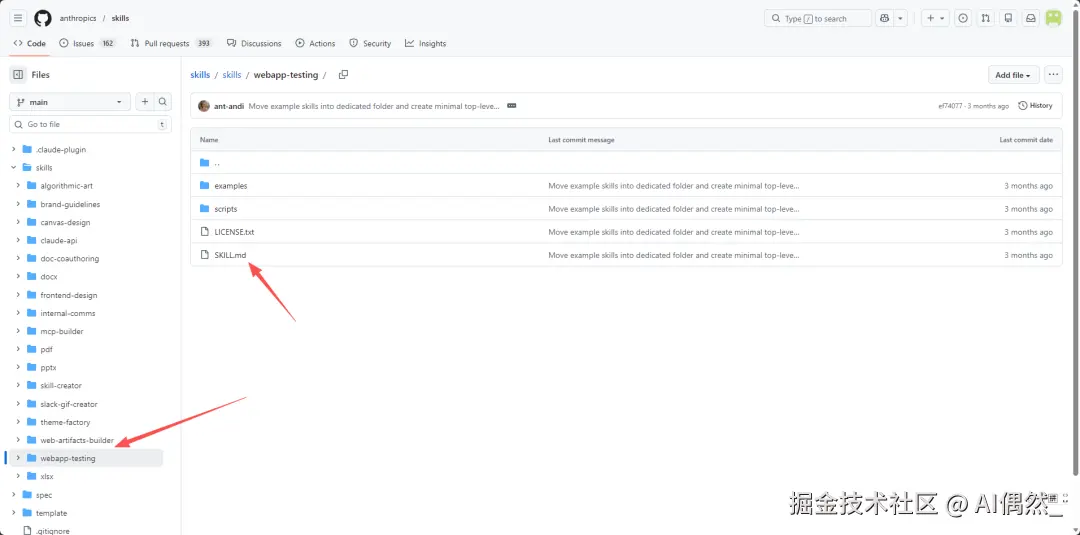
Task: Open the hamburger navigation menu
Action: click(19, 19)
